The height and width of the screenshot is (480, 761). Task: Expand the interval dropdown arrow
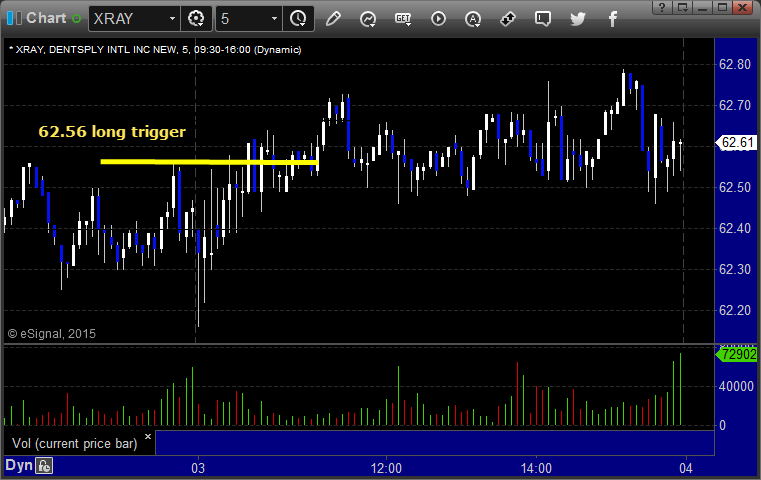(274, 18)
